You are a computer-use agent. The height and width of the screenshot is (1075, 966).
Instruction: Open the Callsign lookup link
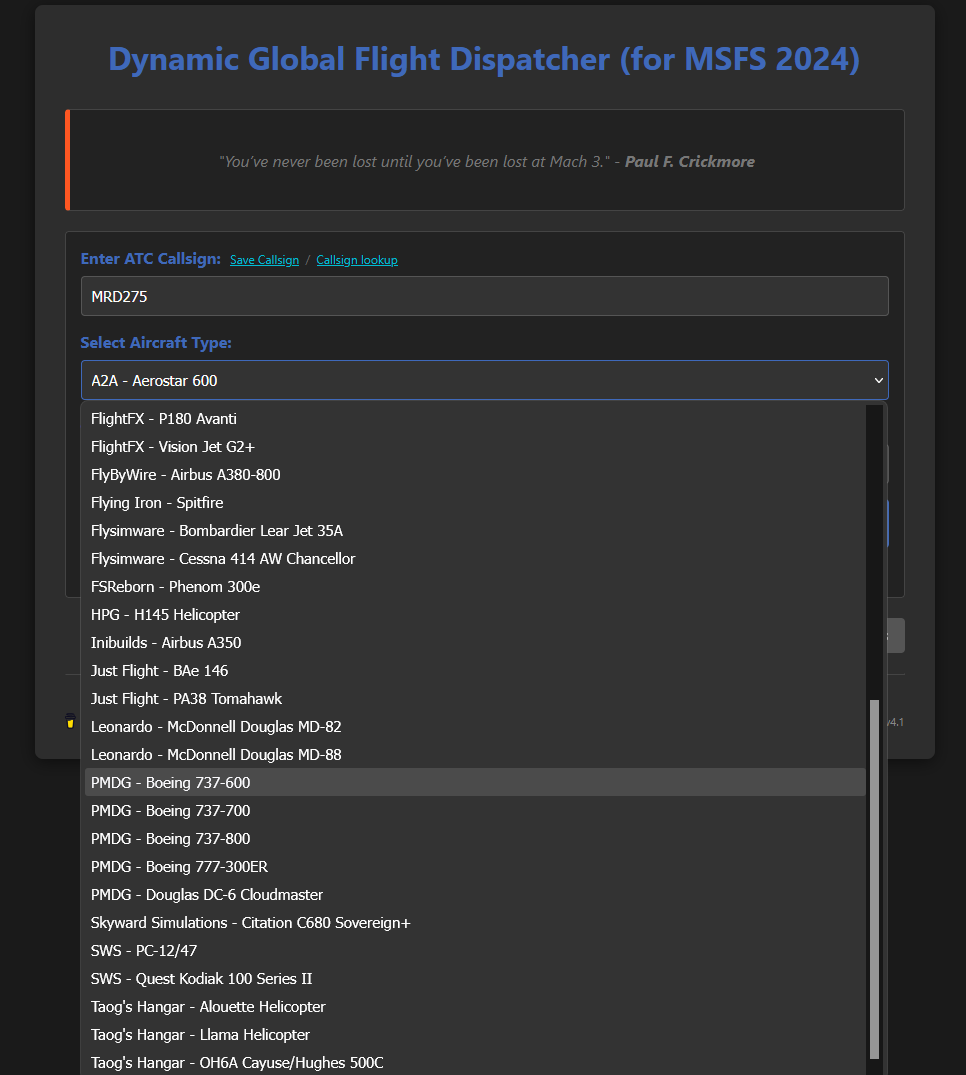[357, 260]
